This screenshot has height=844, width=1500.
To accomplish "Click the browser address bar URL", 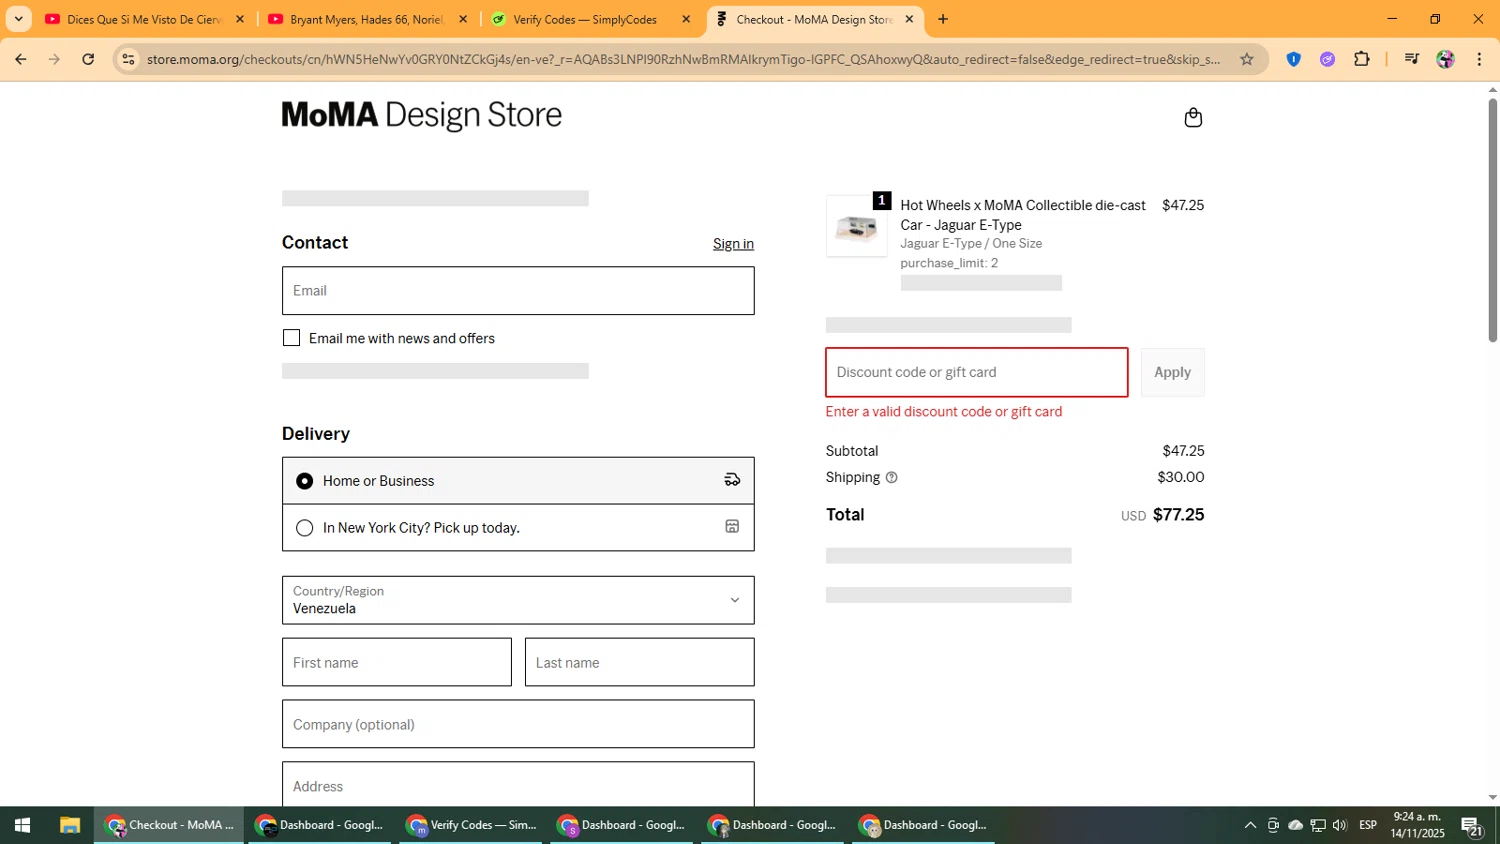I will 683,59.
